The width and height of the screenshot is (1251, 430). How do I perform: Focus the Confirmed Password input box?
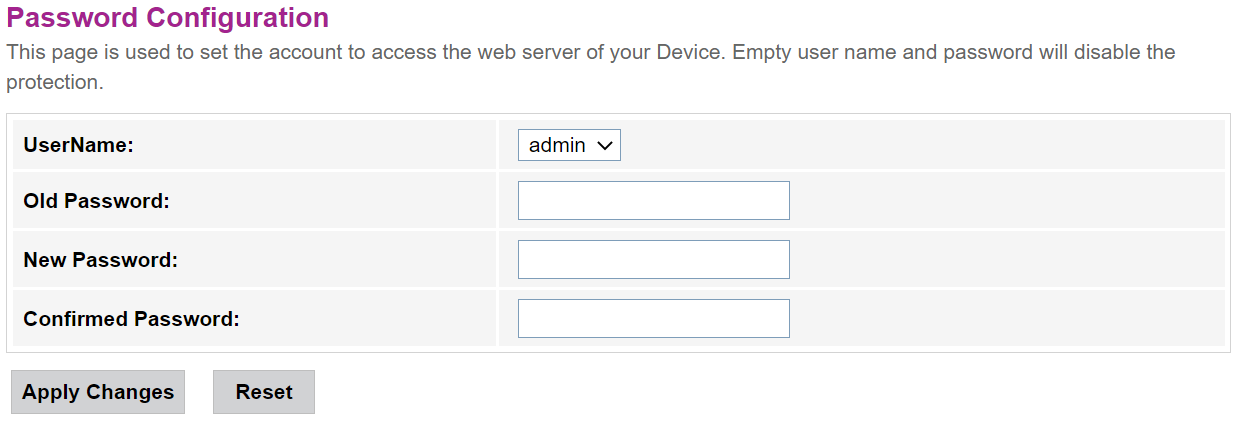pos(653,318)
